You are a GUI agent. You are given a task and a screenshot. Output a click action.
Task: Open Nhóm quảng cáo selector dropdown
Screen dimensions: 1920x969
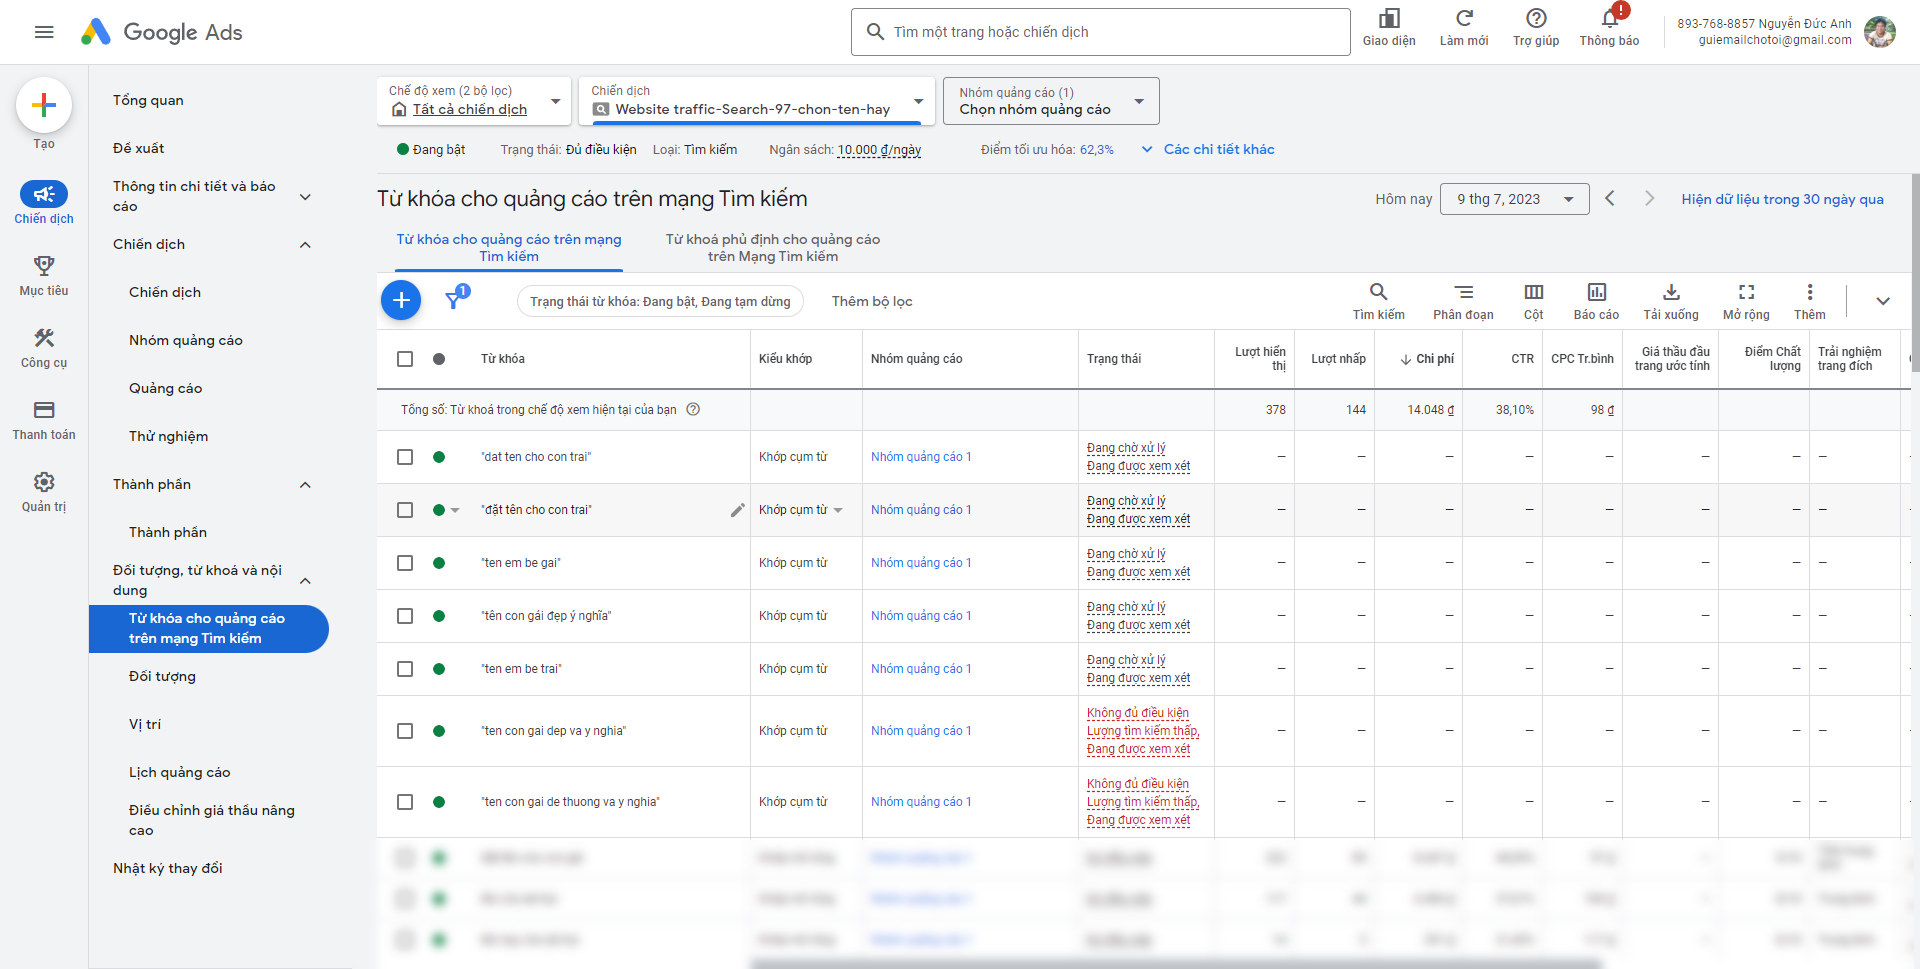1050,101
